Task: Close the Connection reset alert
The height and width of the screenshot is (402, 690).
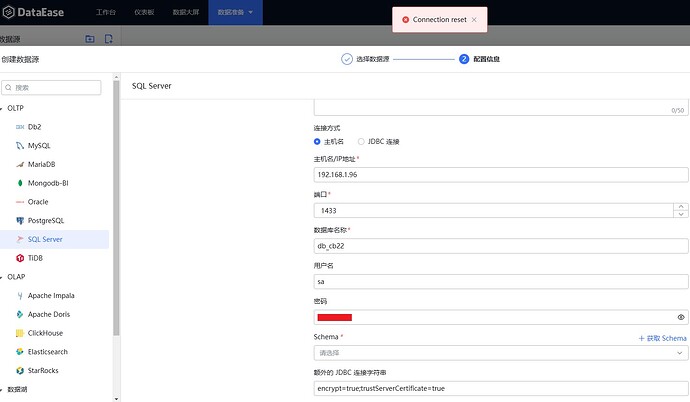Action: (x=475, y=19)
